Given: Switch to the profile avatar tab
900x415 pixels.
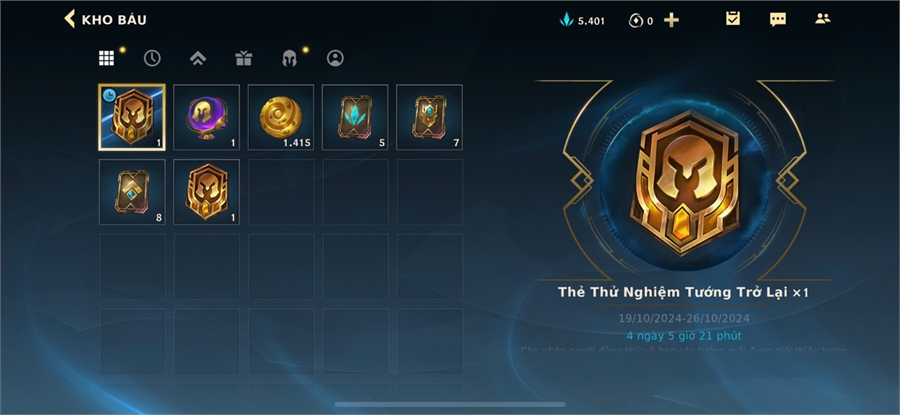Looking at the screenshot, I should coord(335,58).
